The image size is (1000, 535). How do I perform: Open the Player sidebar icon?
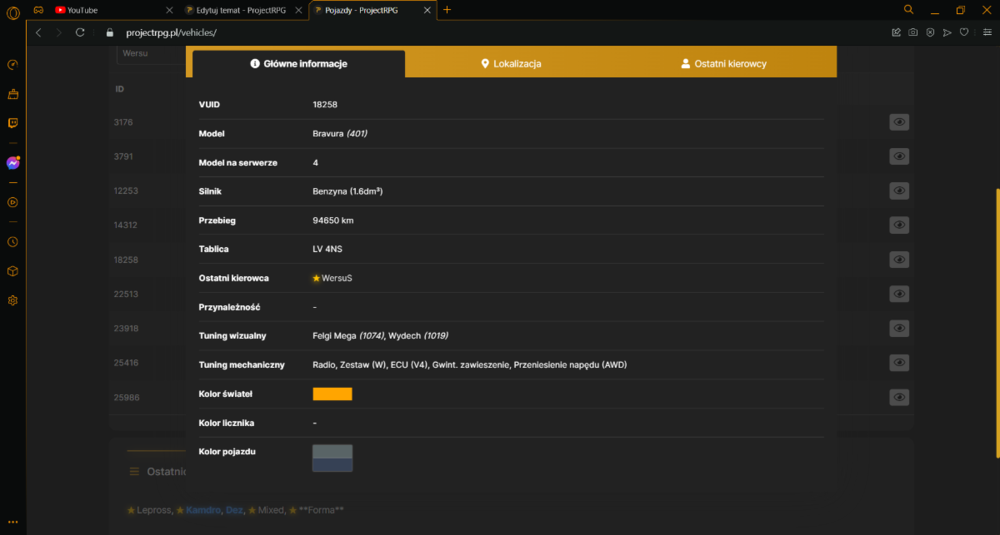[x=13, y=202]
